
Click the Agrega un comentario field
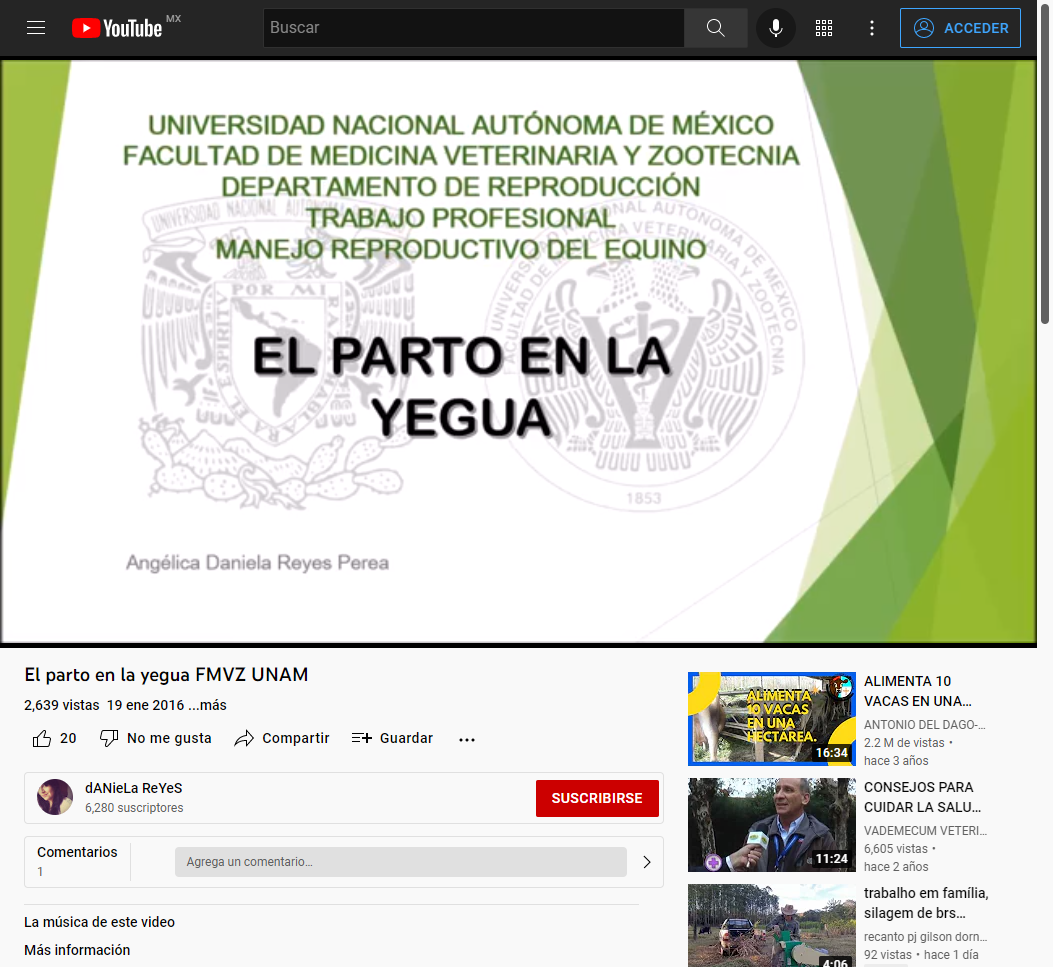click(x=401, y=862)
